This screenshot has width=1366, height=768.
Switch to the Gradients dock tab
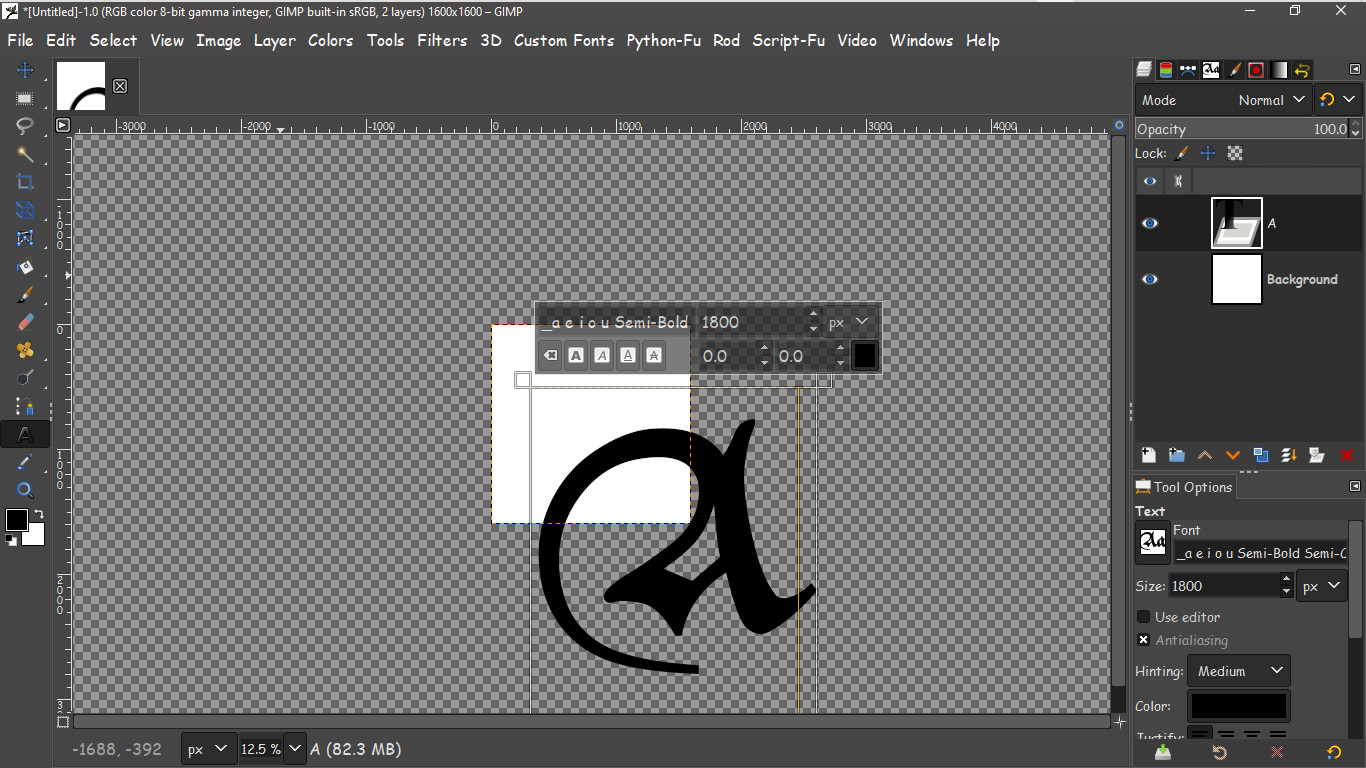point(1279,70)
